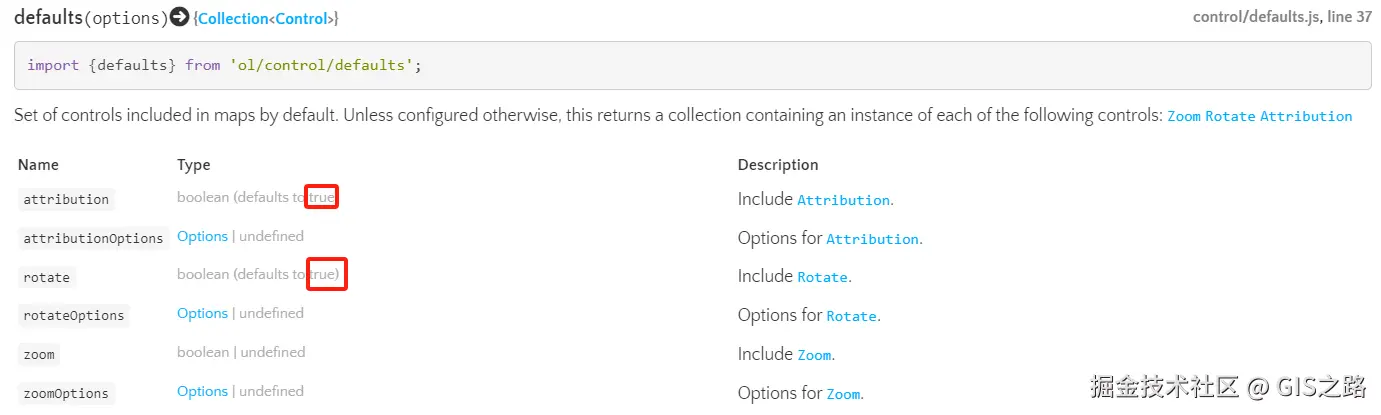Click the rotate parameter name tag
The image size is (1381, 415).
(x=47, y=277)
